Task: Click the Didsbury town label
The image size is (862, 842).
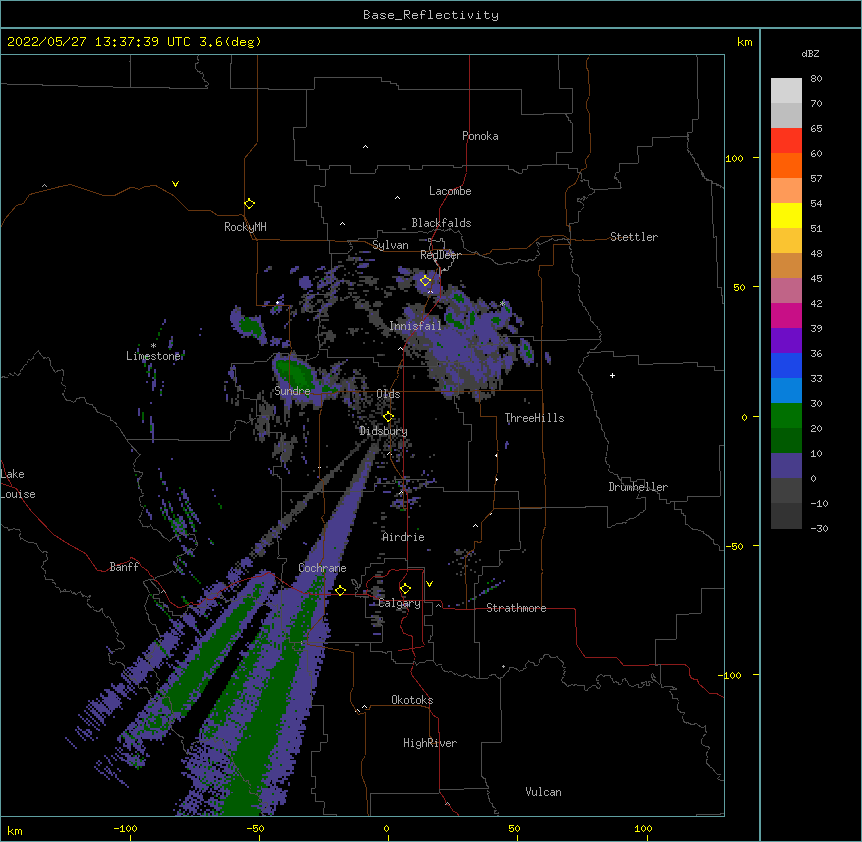Action: [383, 431]
